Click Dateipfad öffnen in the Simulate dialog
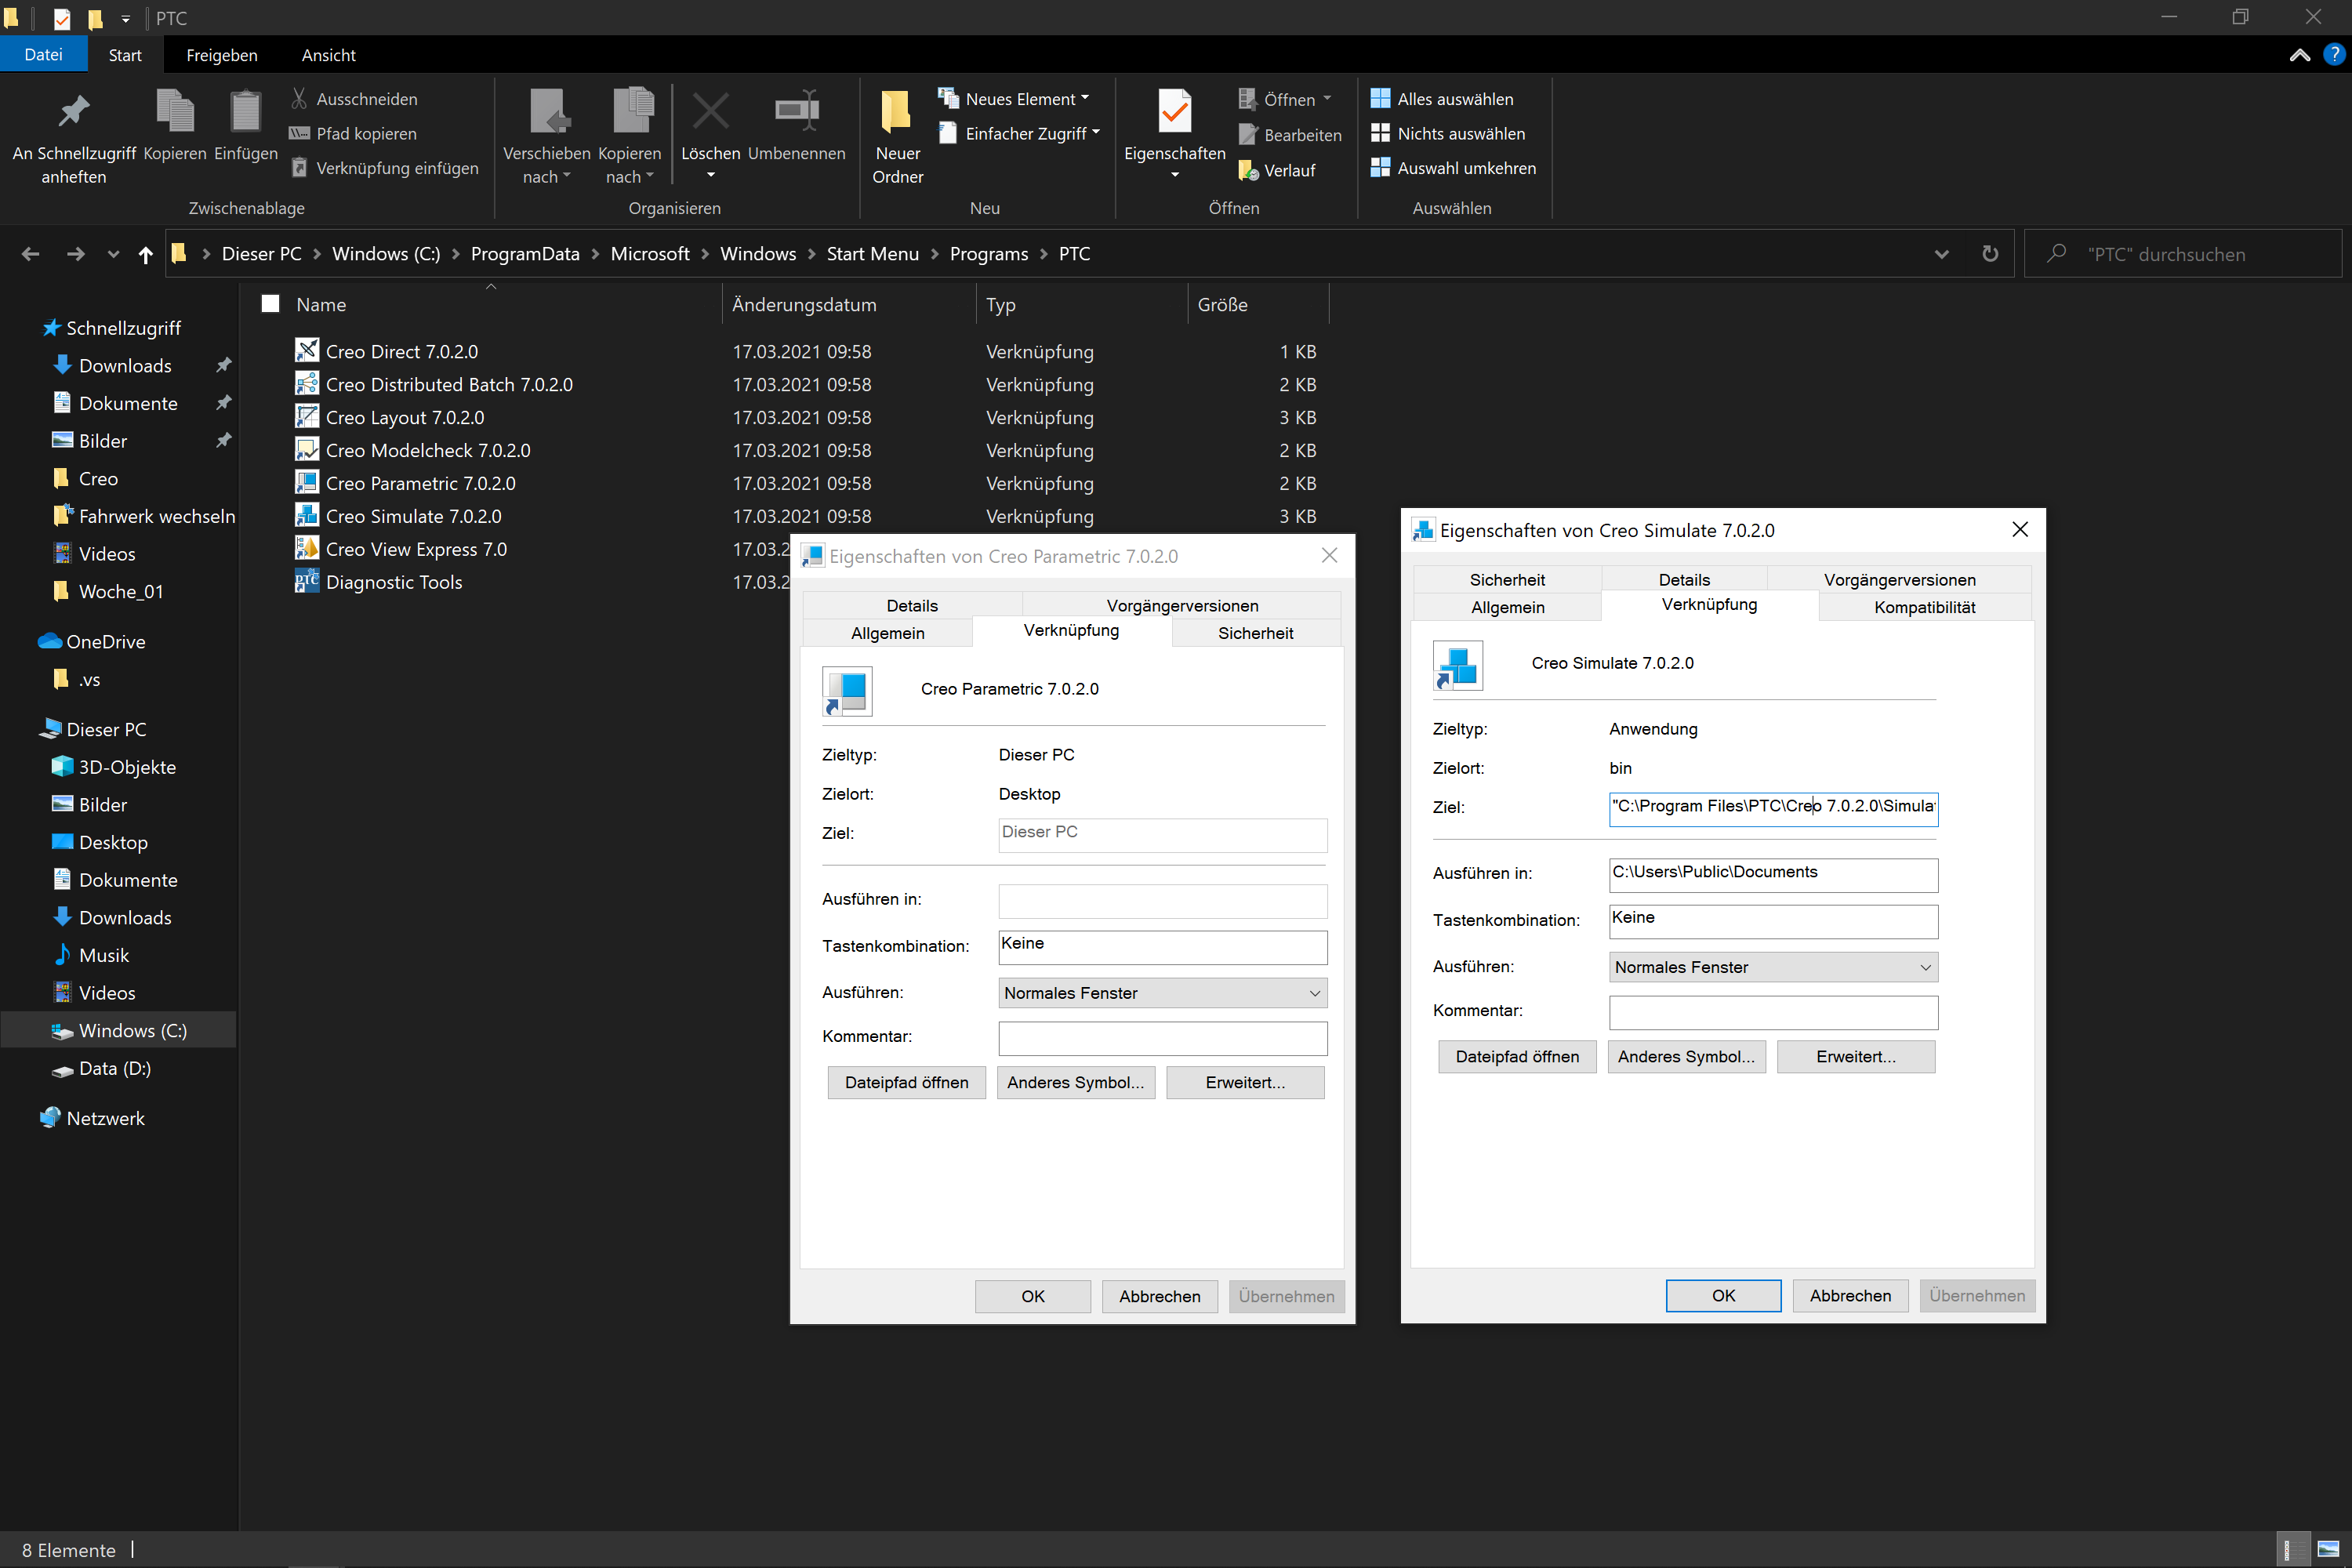2352x1568 pixels. pyautogui.click(x=1516, y=1056)
